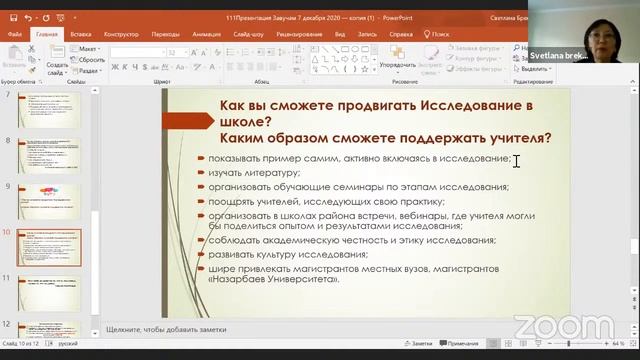Open the Выделить select dropdown
Viewport: 640px width, 360px height.
point(533,69)
